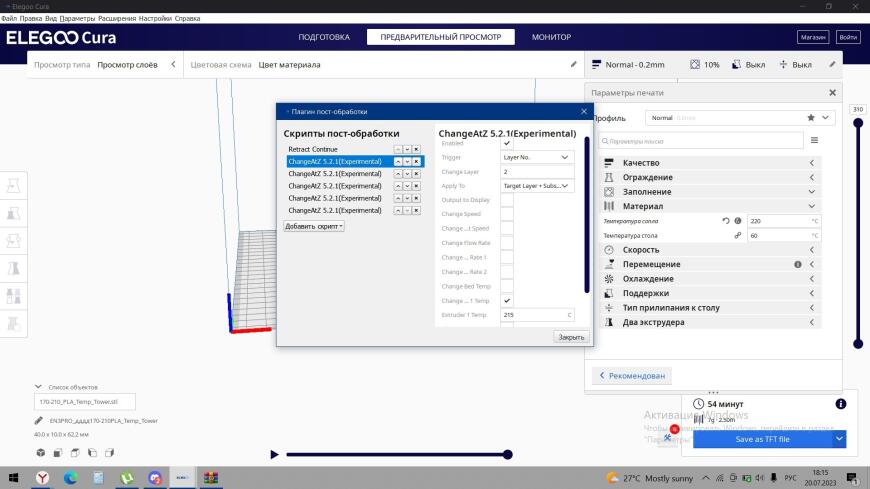The width and height of the screenshot is (870, 489).
Task: Click the Save as TFT file button
Action: [x=762, y=439]
